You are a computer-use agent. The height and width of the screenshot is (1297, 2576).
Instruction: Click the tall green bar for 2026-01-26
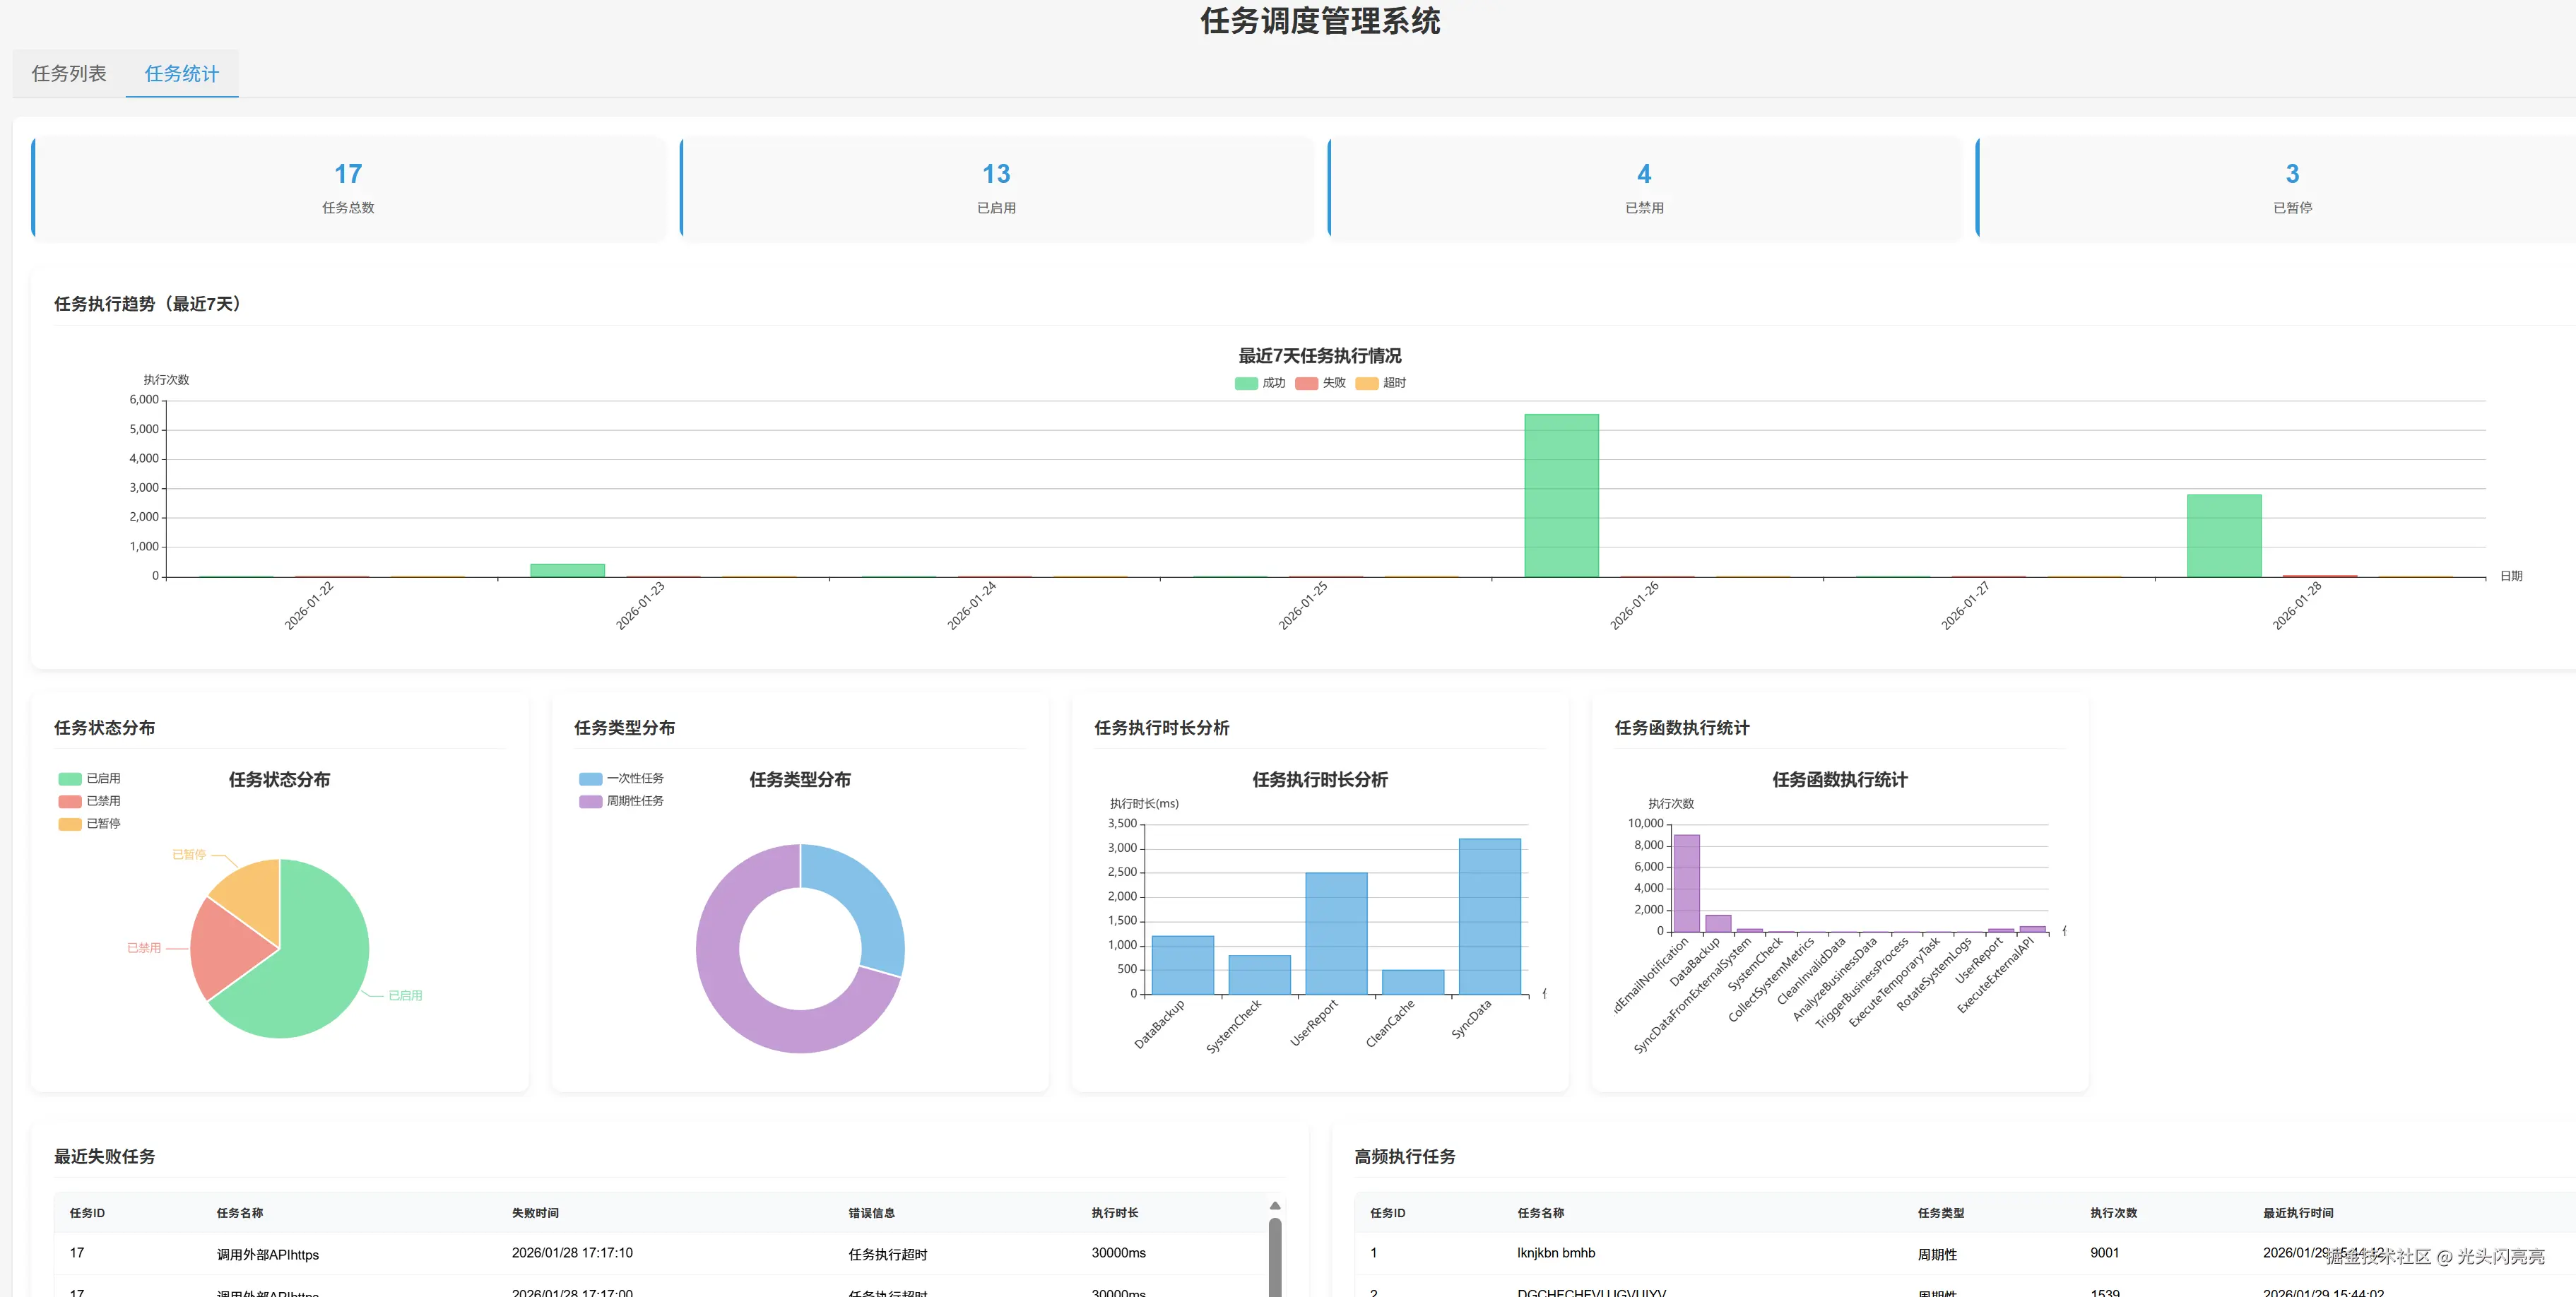point(1561,495)
